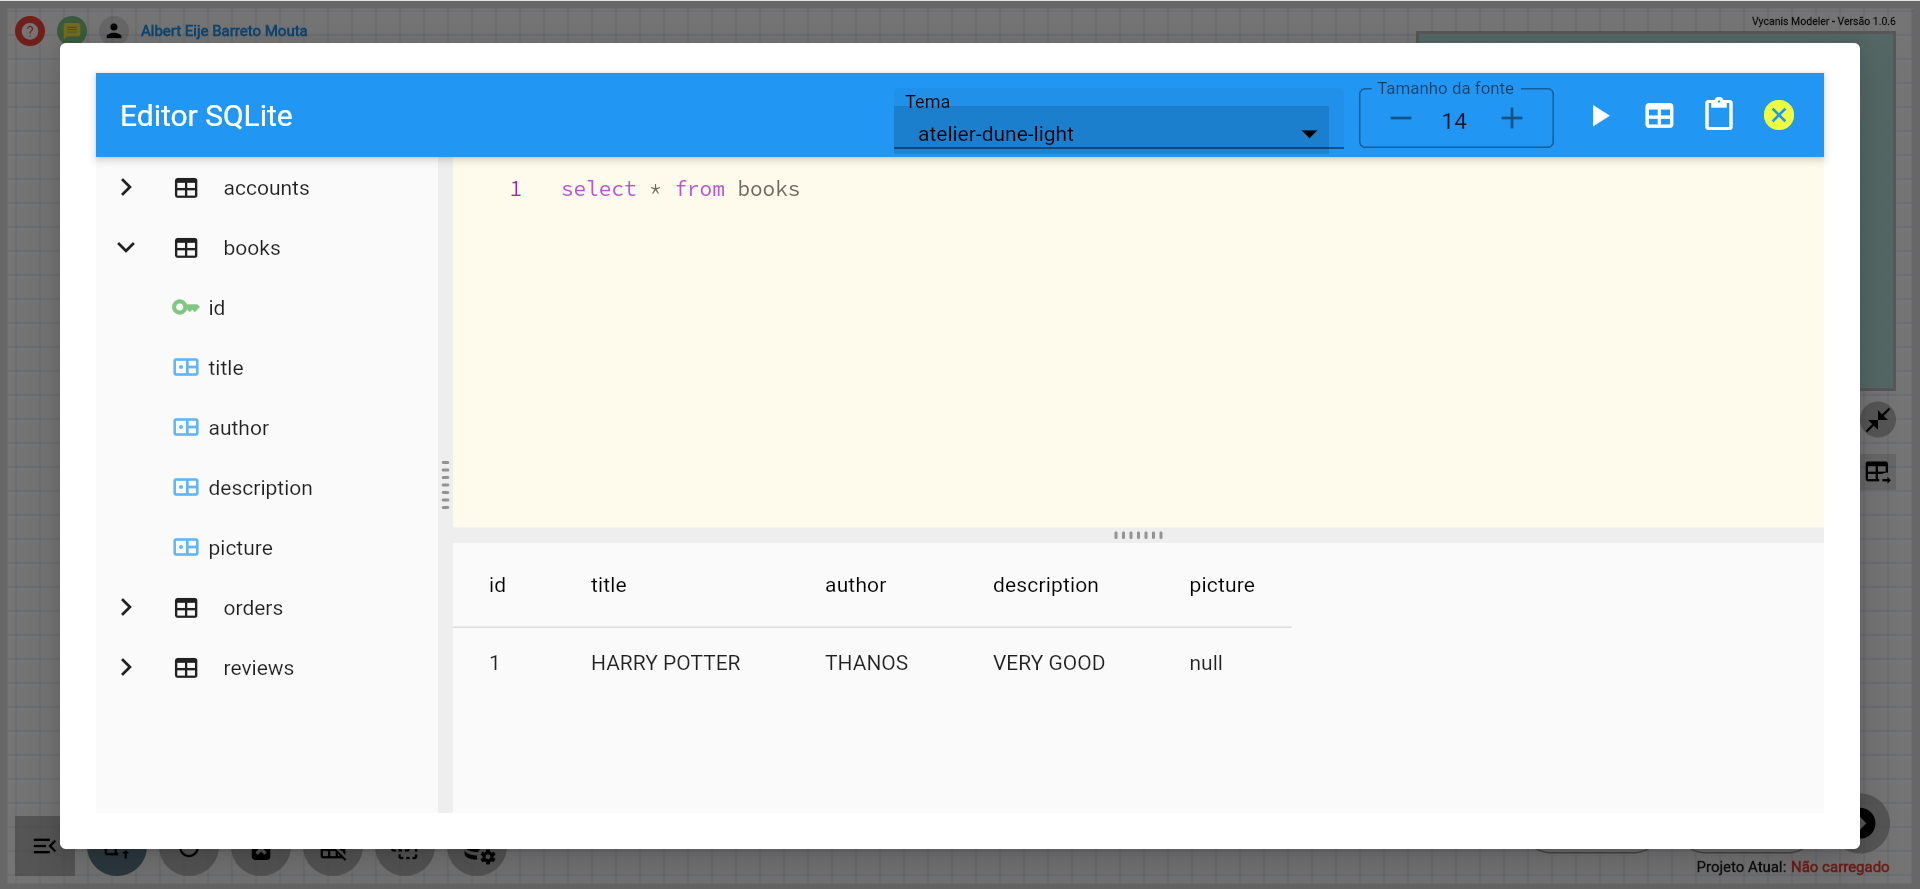Image resolution: width=1920 pixels, height=889 pixels.
Task: Click the accounts table icon
Action: tap(186, 188)
